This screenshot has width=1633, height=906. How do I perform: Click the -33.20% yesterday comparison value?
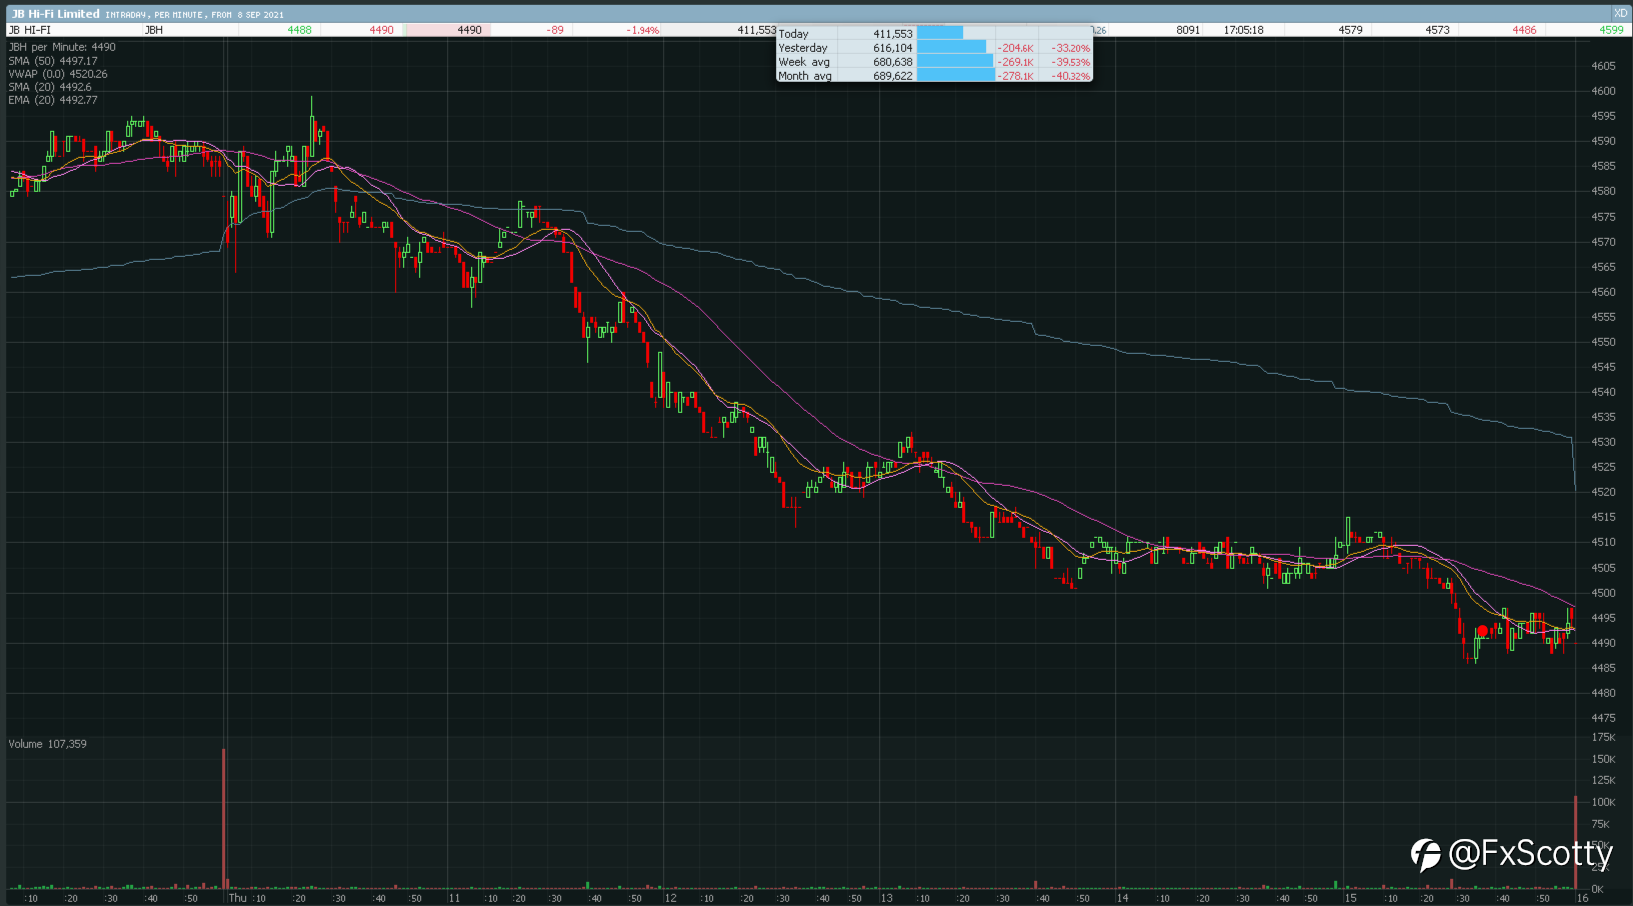coord(1071,48)
